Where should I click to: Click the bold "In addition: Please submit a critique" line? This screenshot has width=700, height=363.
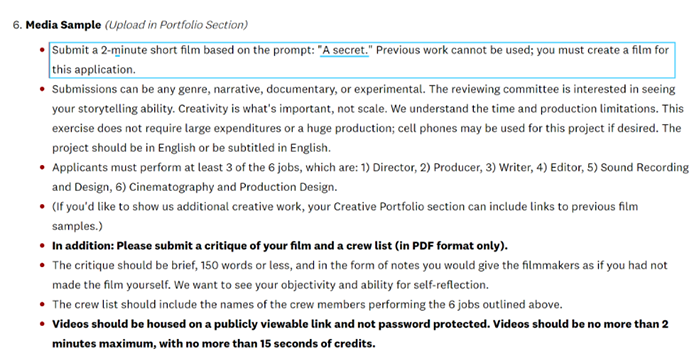click(x=280, y=246)
